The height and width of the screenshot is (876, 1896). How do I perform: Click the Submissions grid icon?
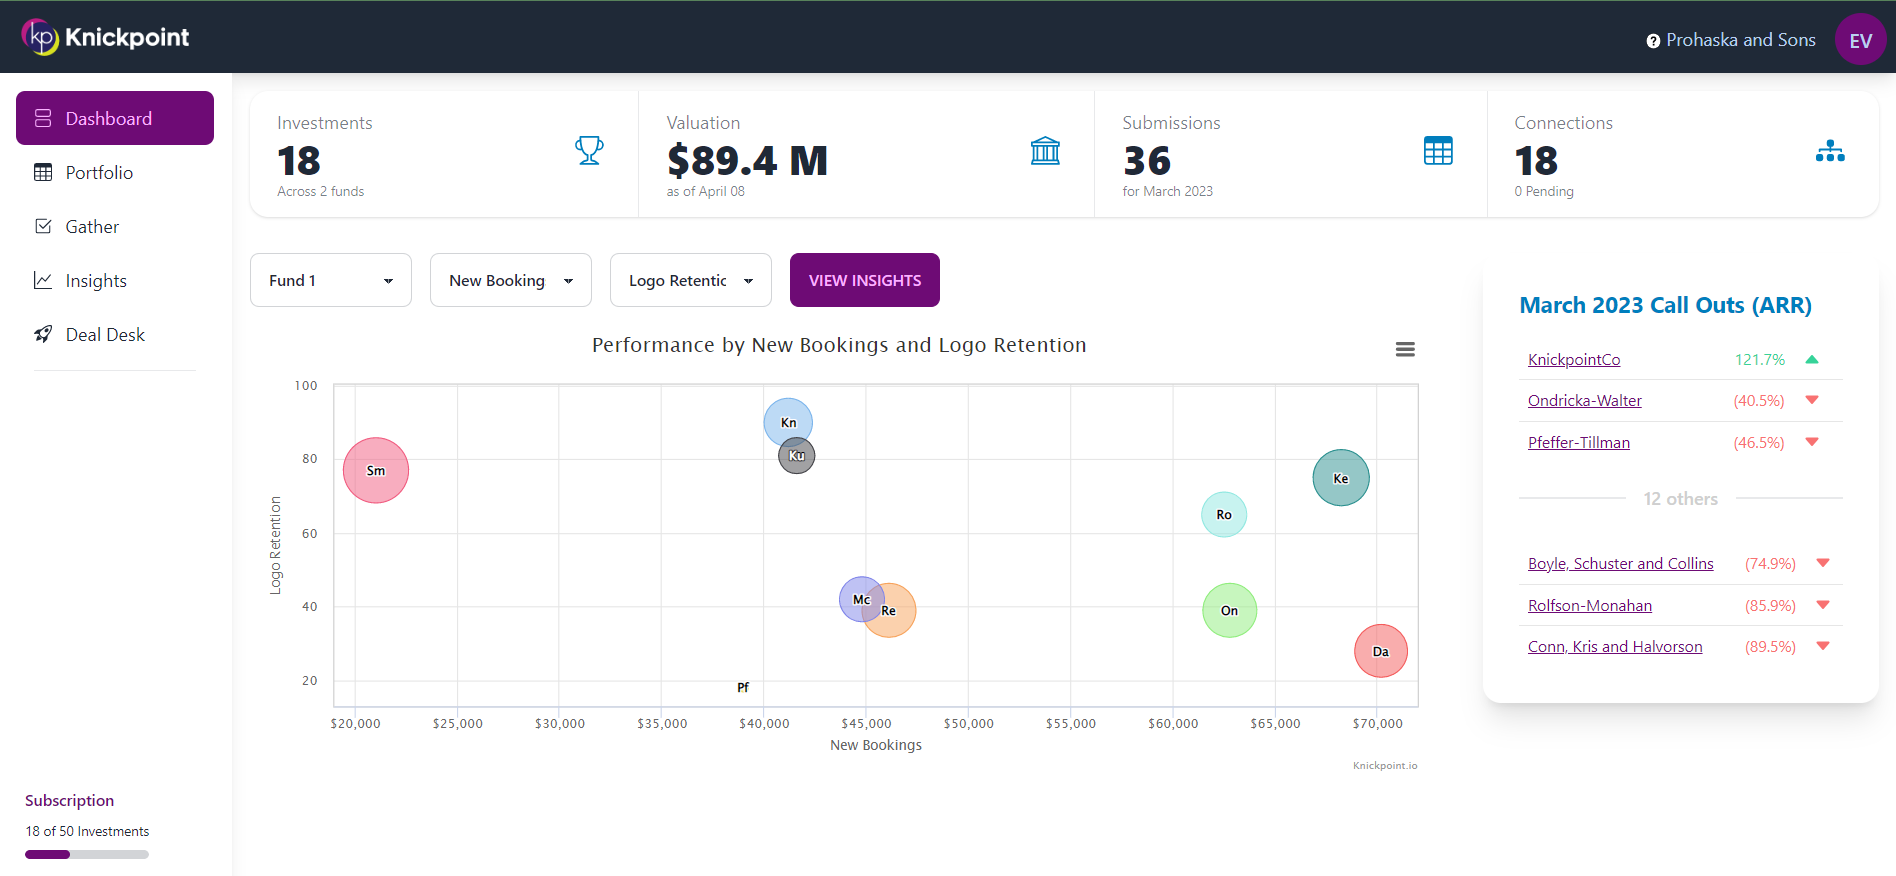click(1438, 151)
